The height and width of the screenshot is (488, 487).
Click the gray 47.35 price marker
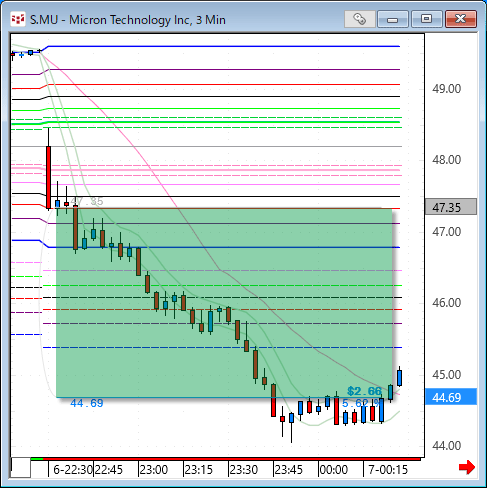point(451,207)
